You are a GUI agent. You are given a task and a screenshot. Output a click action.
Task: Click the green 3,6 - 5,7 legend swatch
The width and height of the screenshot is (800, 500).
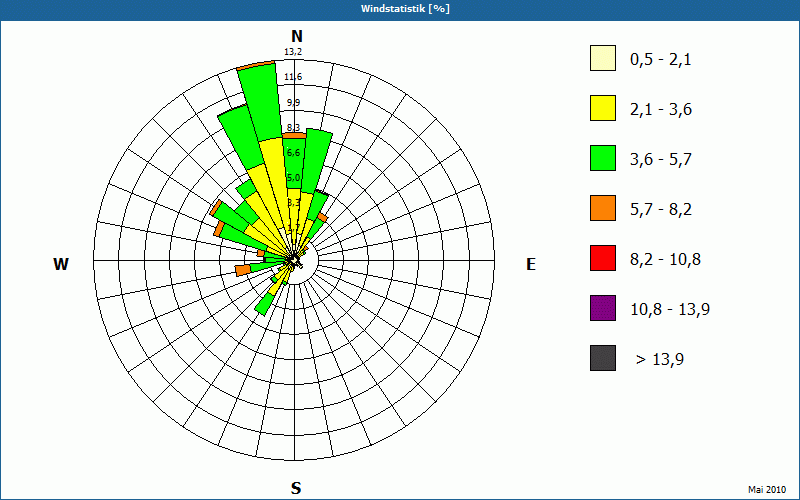pyautogui.click(x=603, y=158)
